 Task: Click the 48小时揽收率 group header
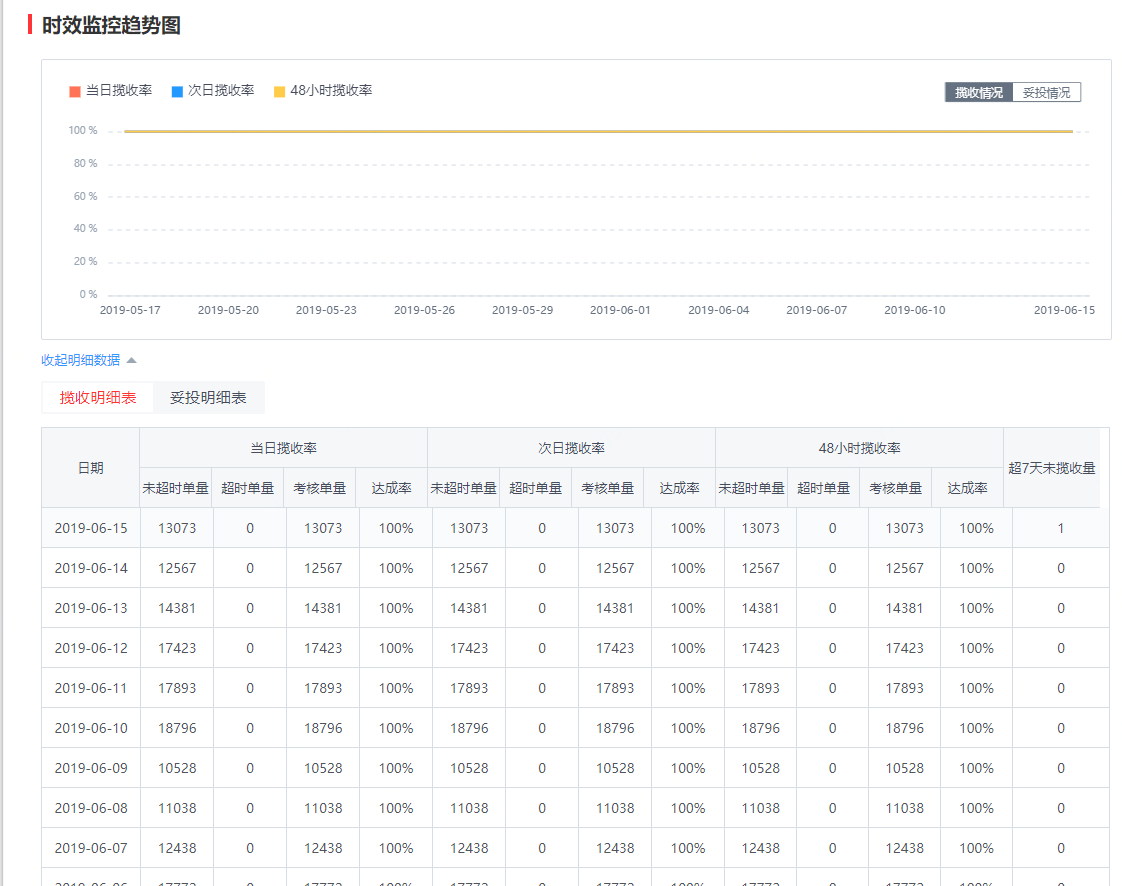click(x=859, y=448)
